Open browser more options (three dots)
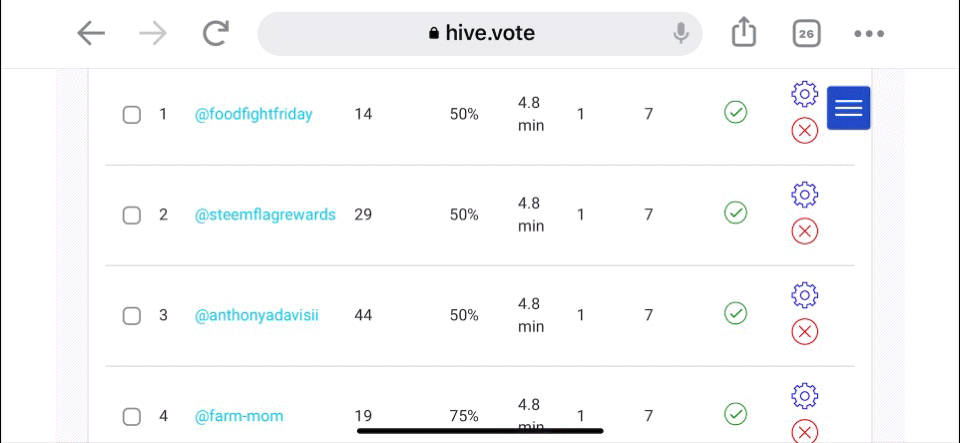This screenshot has width=960, height=443. coord(869,34)
